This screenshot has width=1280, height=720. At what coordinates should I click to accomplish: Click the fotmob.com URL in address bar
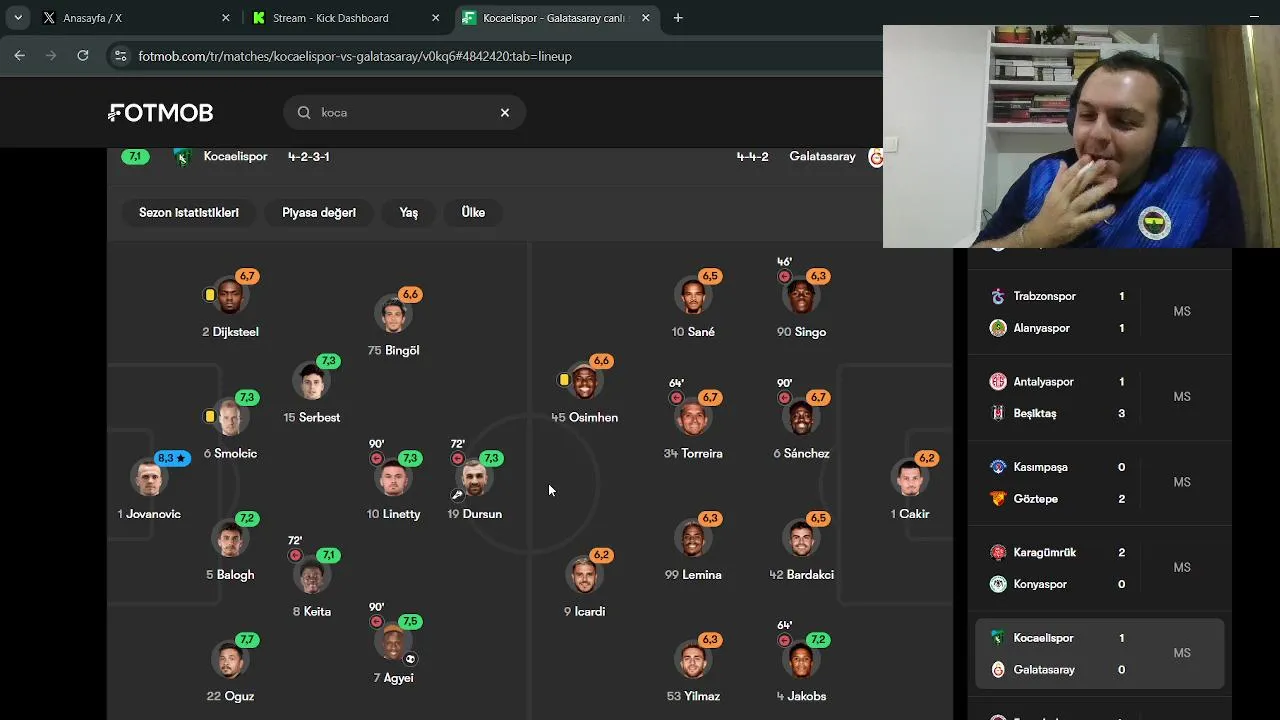[x=355, y=56]
